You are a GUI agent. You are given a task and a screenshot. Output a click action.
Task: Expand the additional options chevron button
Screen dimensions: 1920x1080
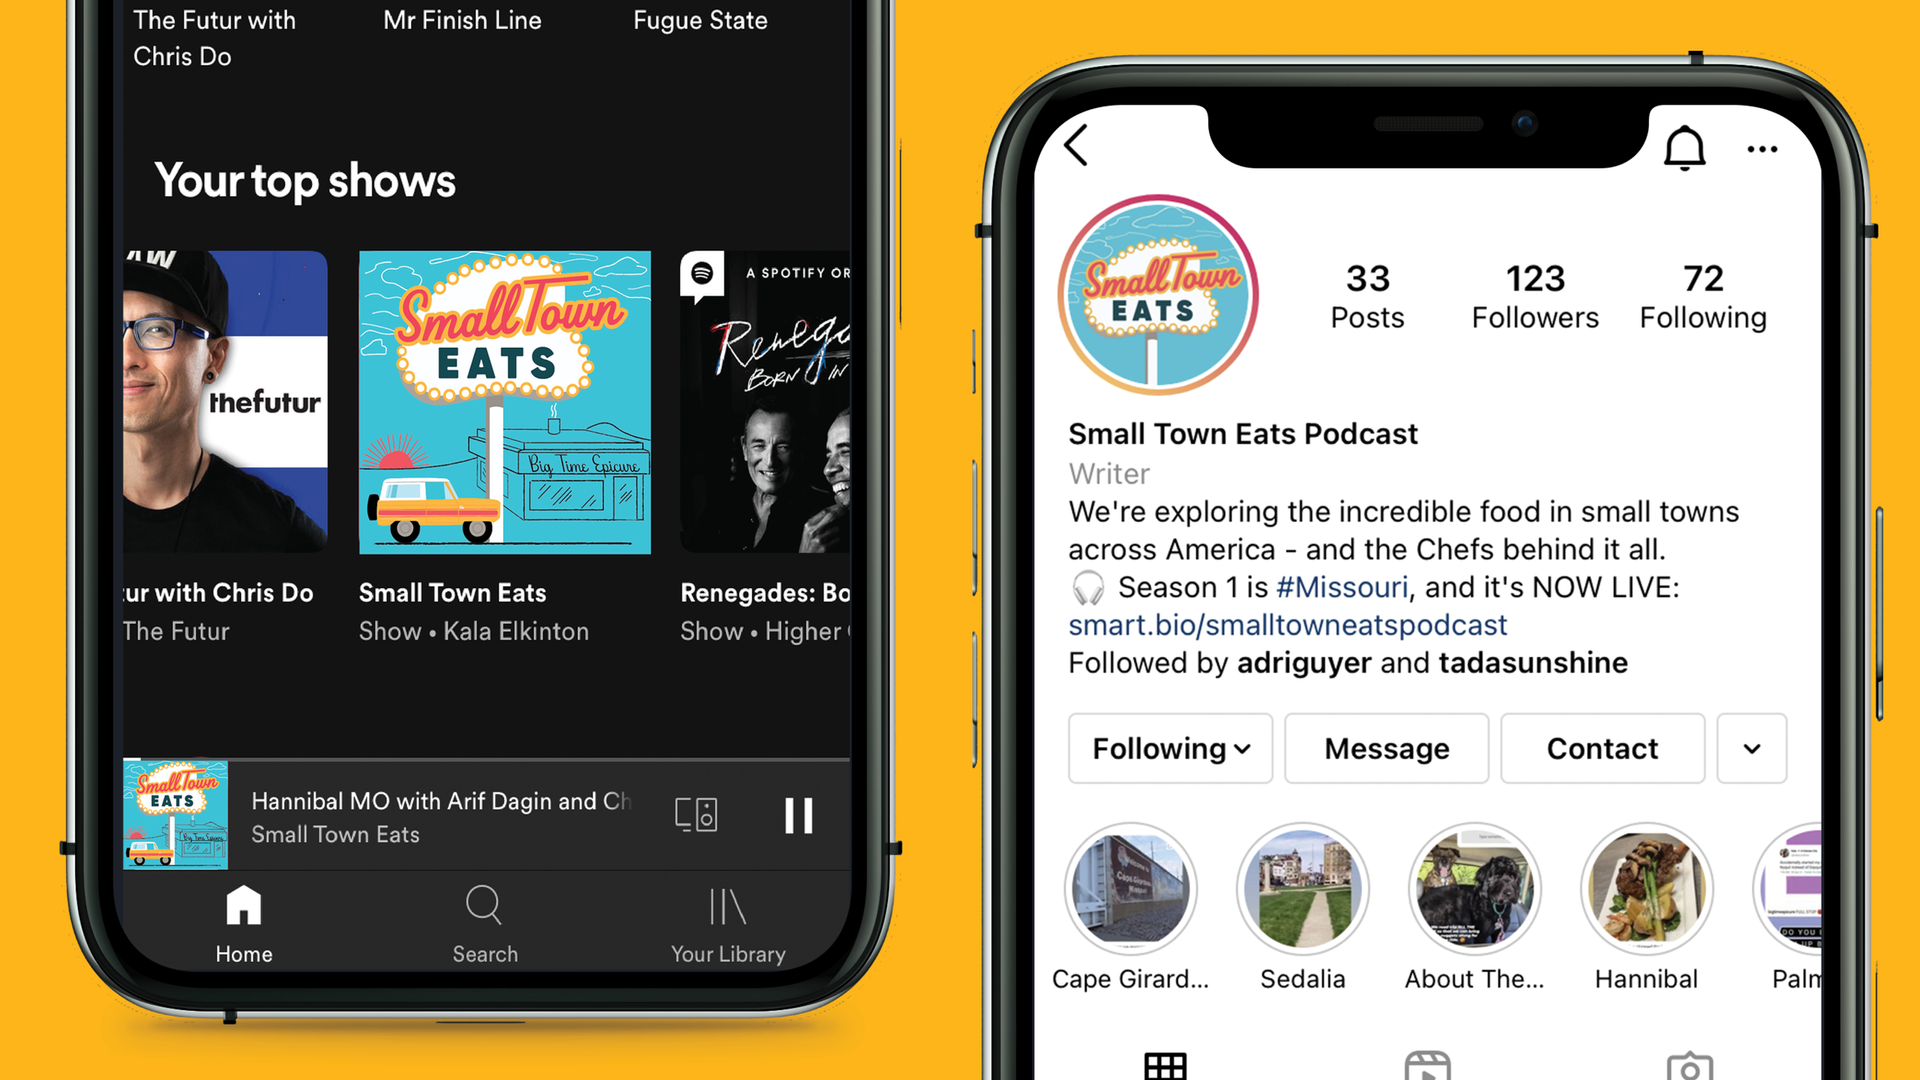[1751, 749]
